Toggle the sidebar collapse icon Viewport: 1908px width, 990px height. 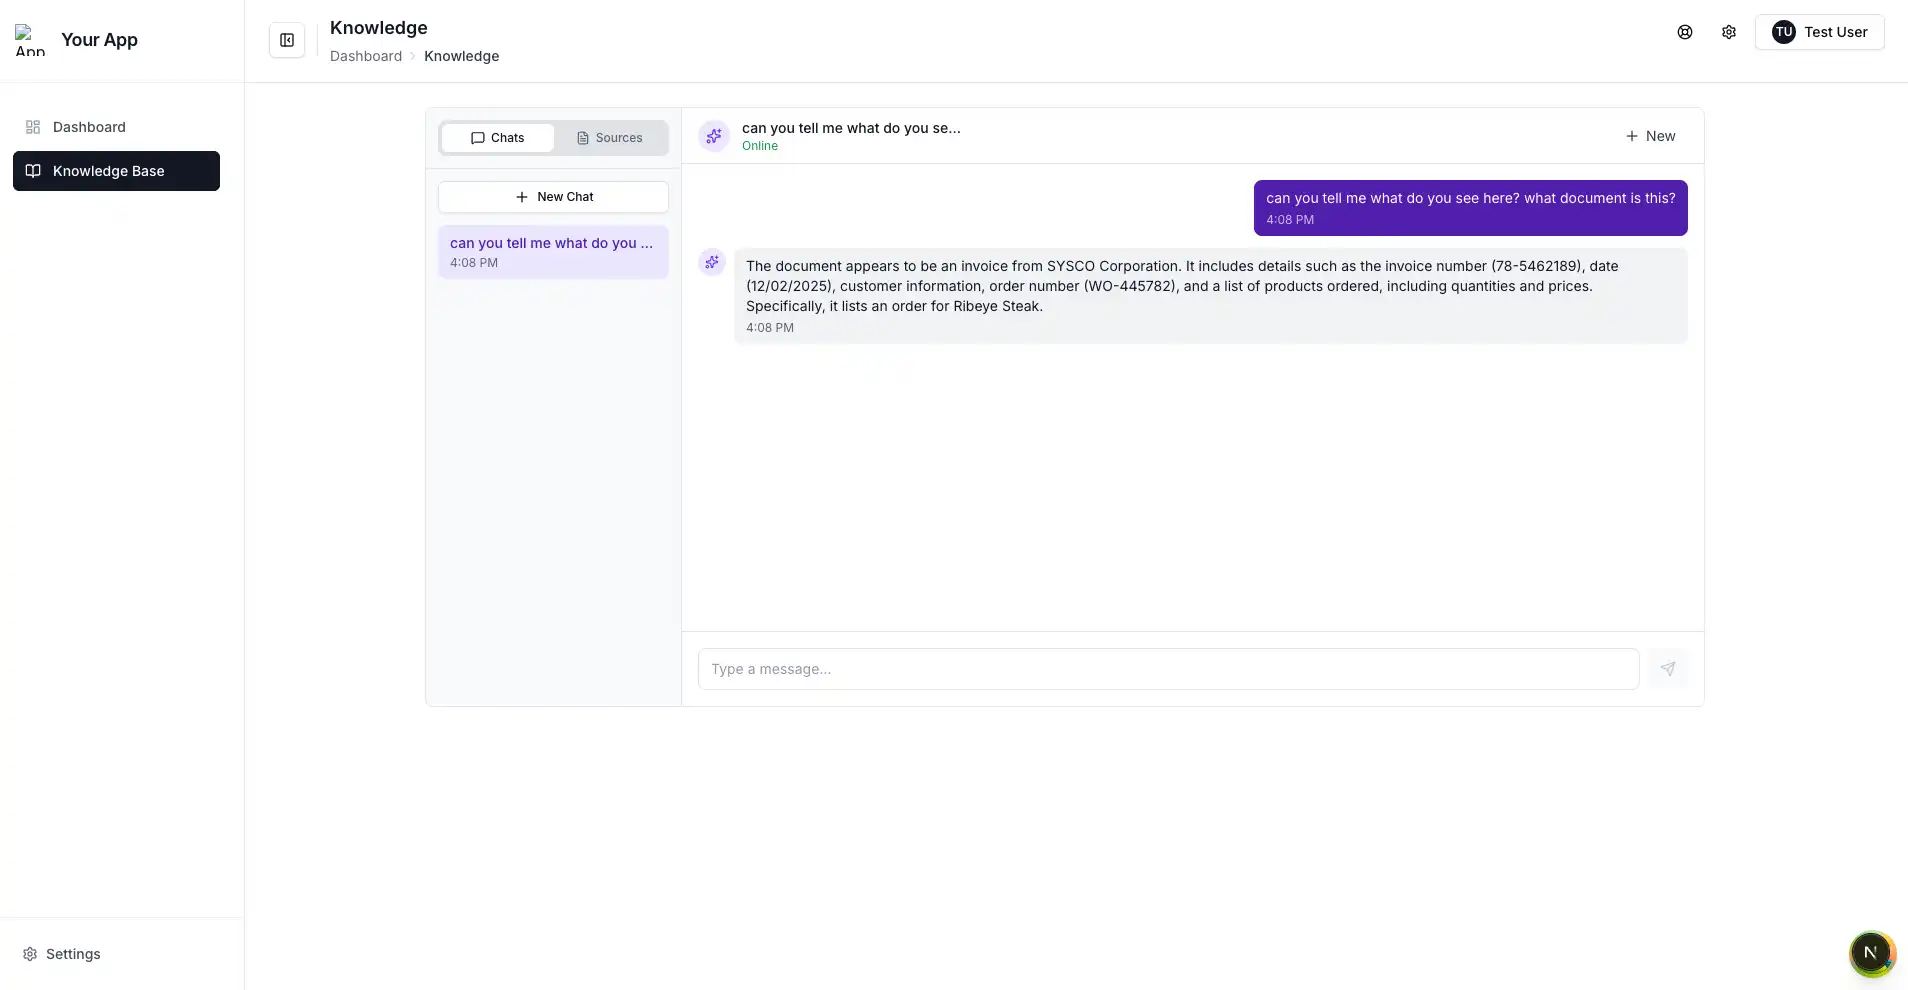coord(287,40)
